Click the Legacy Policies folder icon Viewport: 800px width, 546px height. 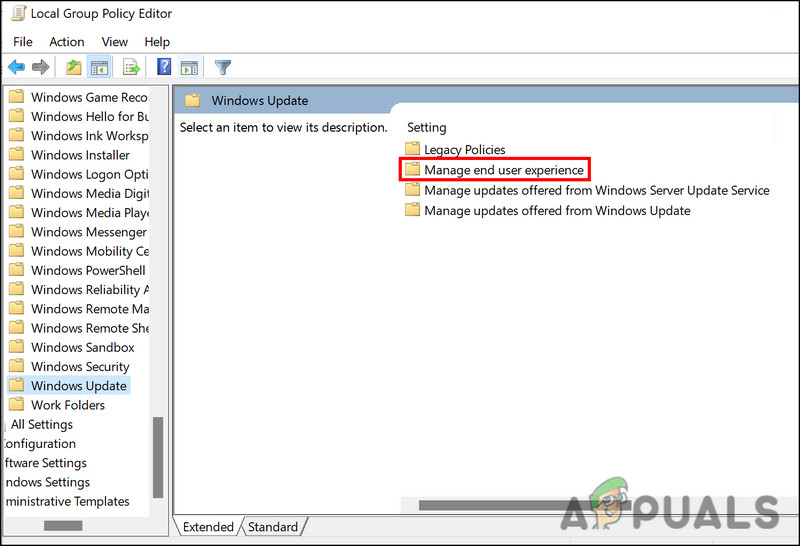coord(412,148)
